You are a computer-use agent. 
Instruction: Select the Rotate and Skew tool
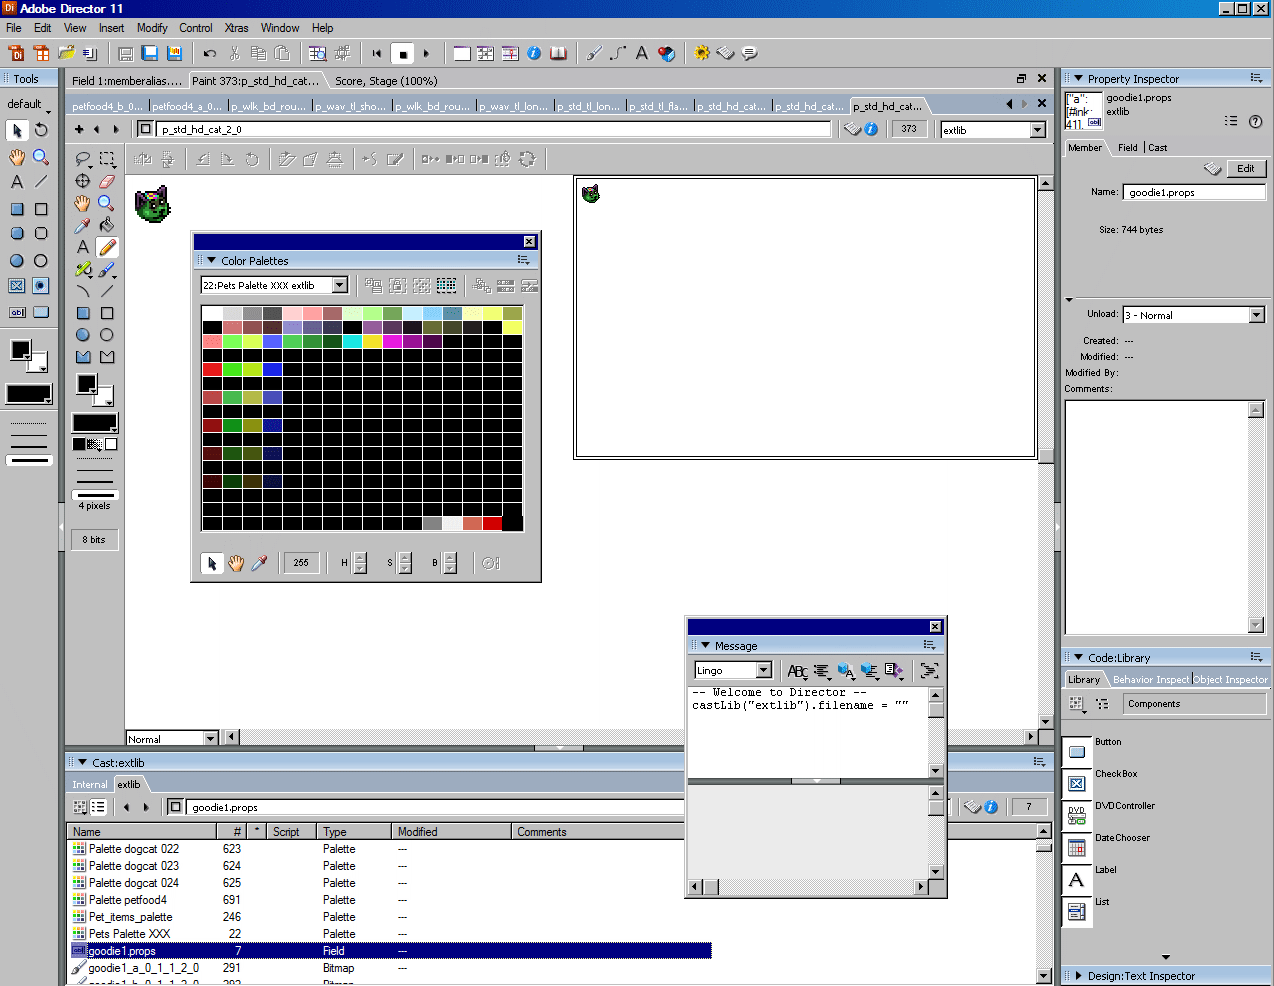41,130
